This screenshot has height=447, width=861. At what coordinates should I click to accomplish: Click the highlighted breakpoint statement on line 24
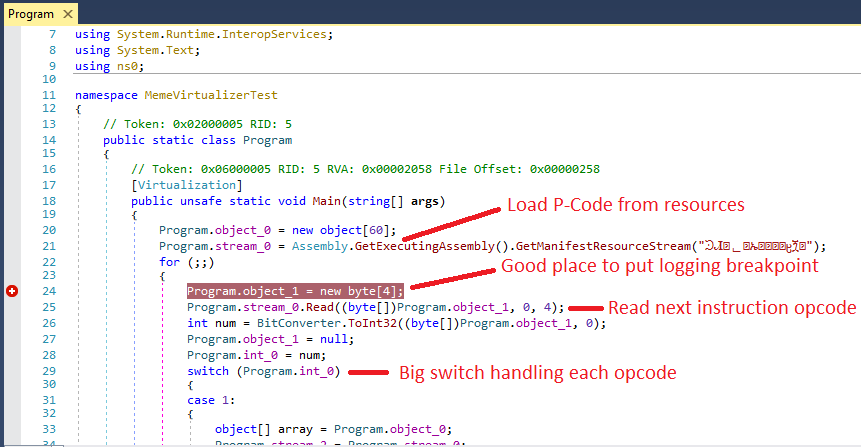(295, 291)
